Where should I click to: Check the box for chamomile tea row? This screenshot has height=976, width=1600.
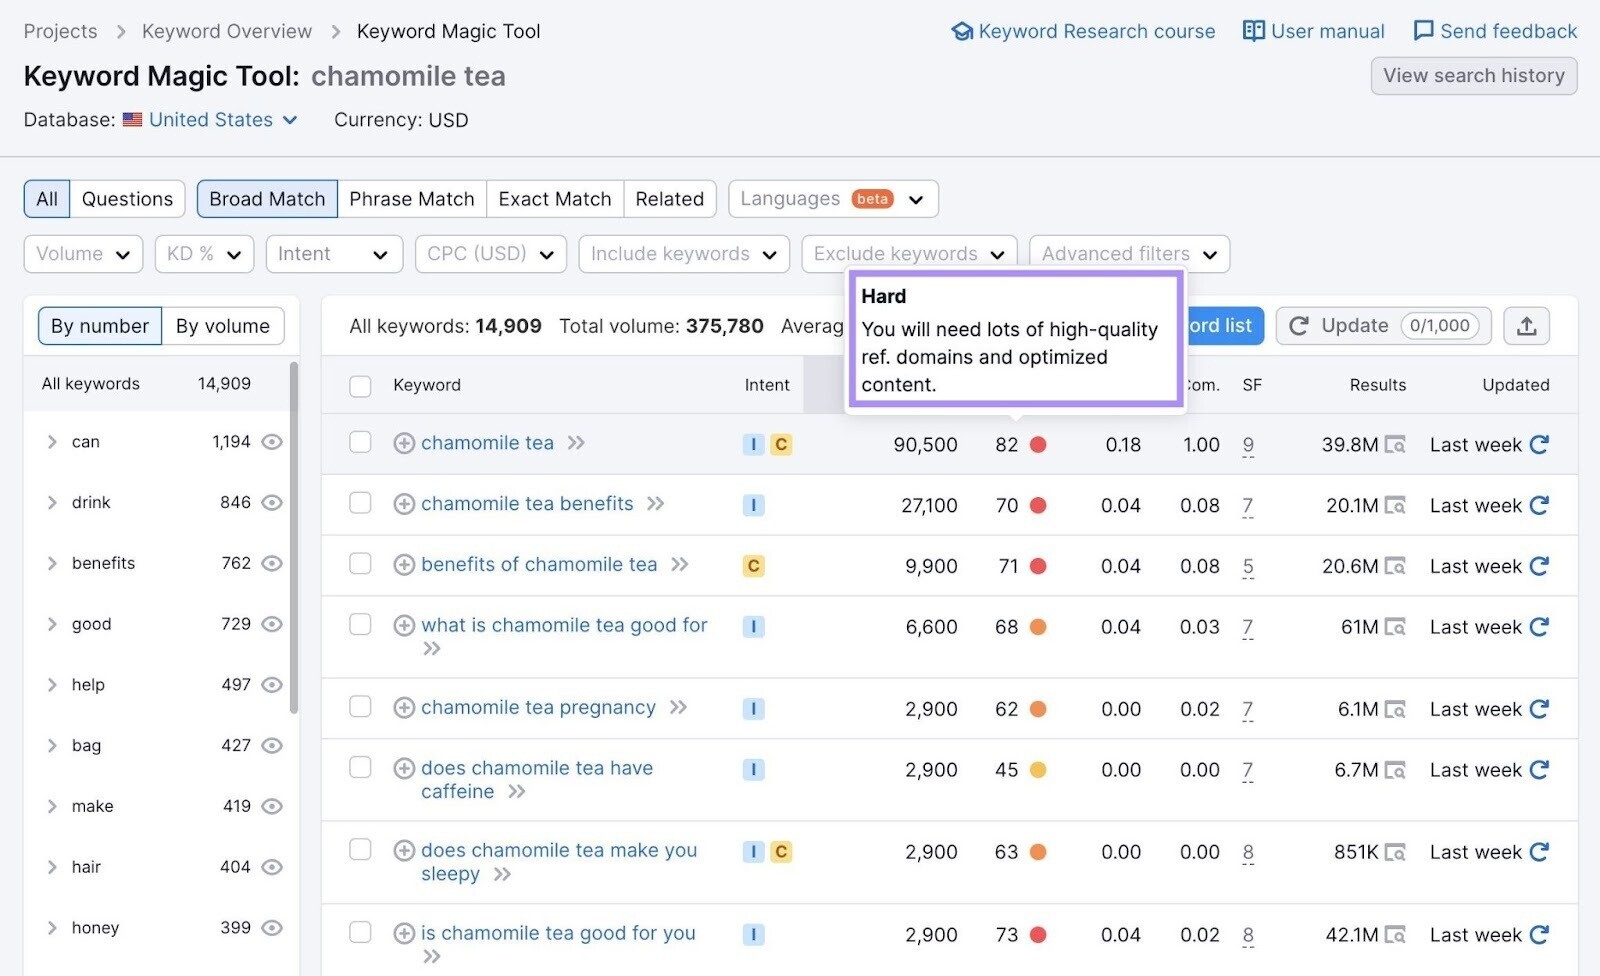pyautogui.click(x=360, y=442)
